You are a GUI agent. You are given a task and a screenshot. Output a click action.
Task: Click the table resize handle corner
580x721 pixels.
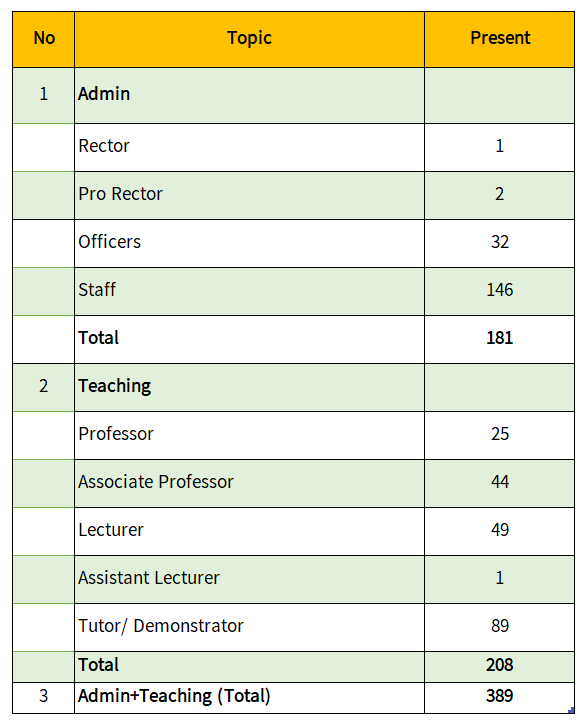click(571, 710)
